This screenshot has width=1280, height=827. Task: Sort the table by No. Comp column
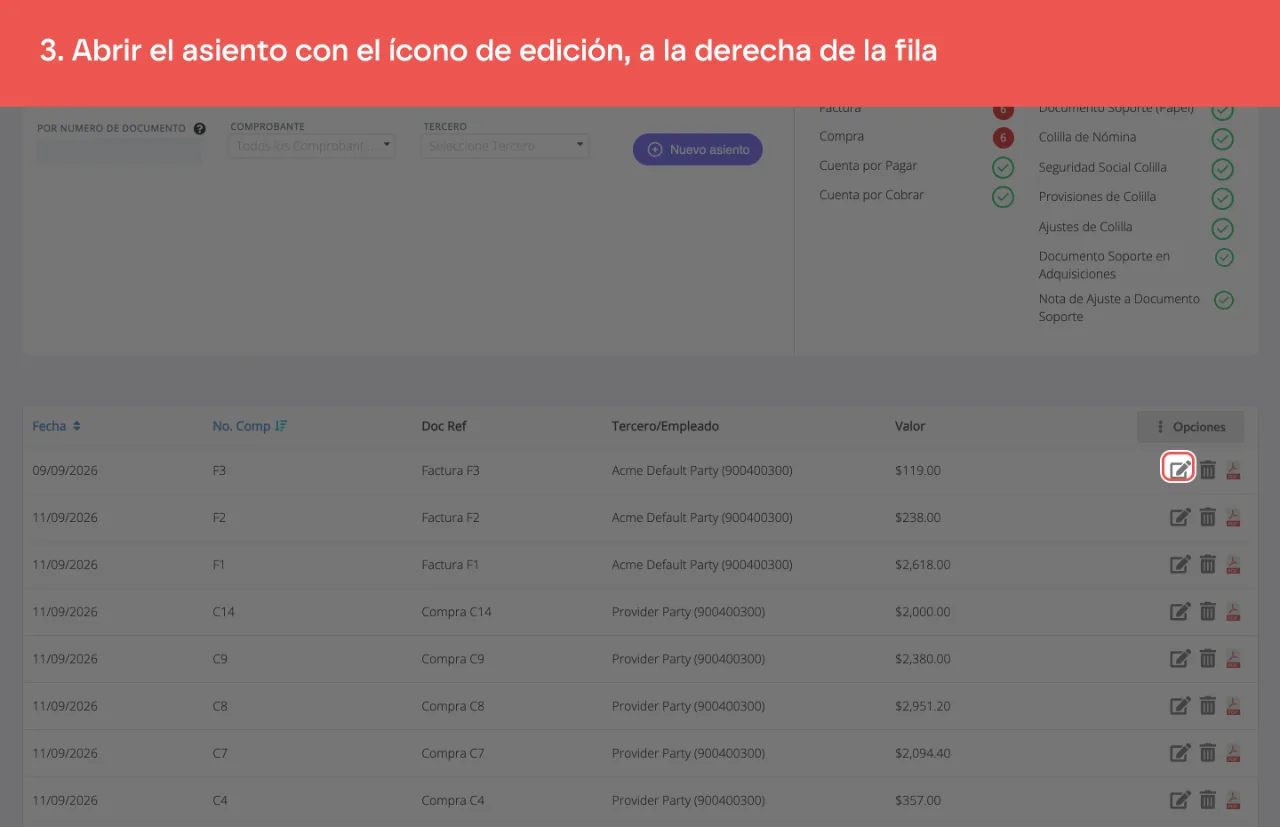250,426
